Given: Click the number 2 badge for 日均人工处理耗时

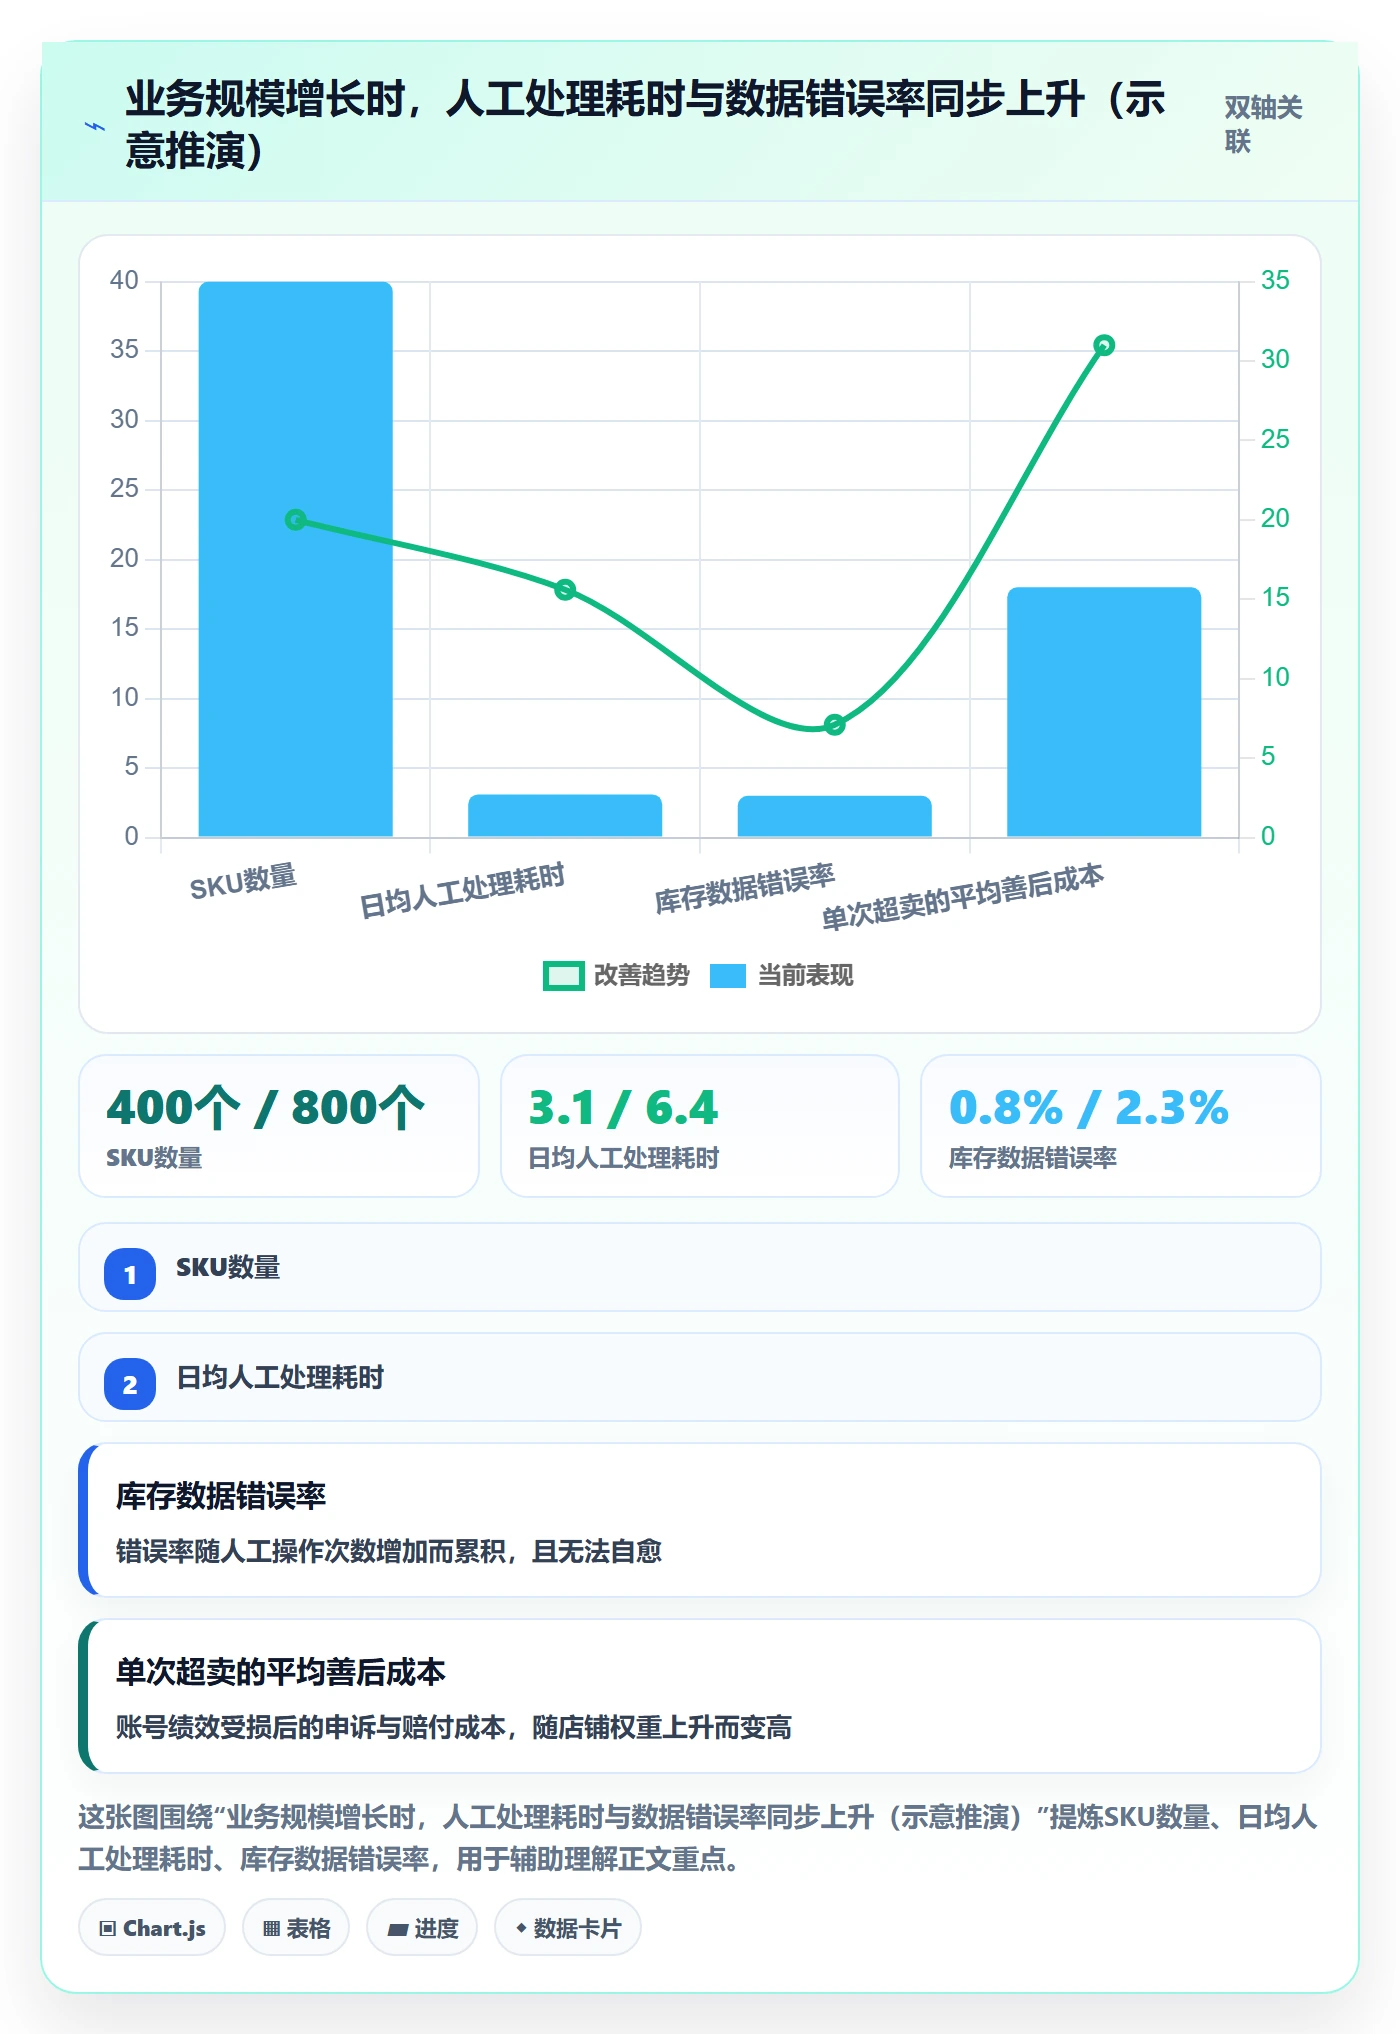Looking at the screenshot, I should [x=130, y=1384].
